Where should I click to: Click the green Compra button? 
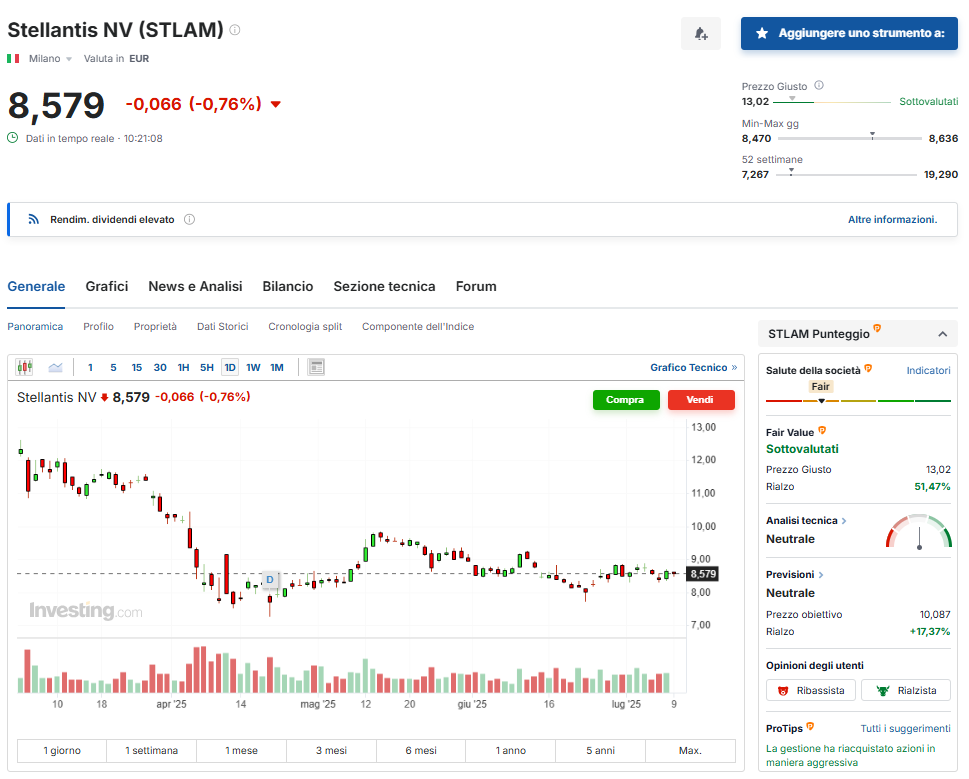point(626,400)
